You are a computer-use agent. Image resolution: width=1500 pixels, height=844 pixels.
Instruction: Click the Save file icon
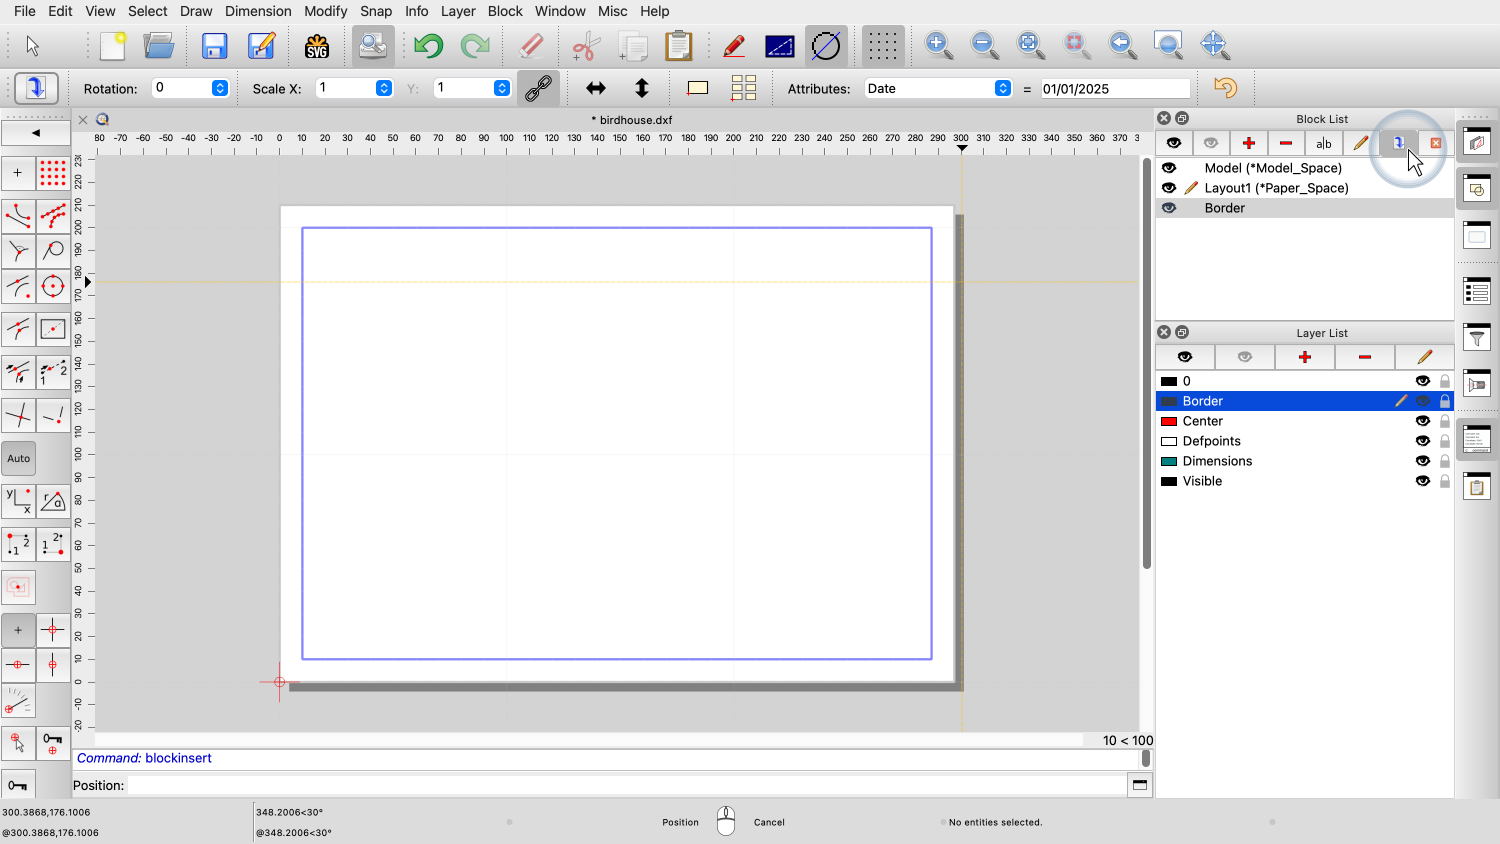215,46
